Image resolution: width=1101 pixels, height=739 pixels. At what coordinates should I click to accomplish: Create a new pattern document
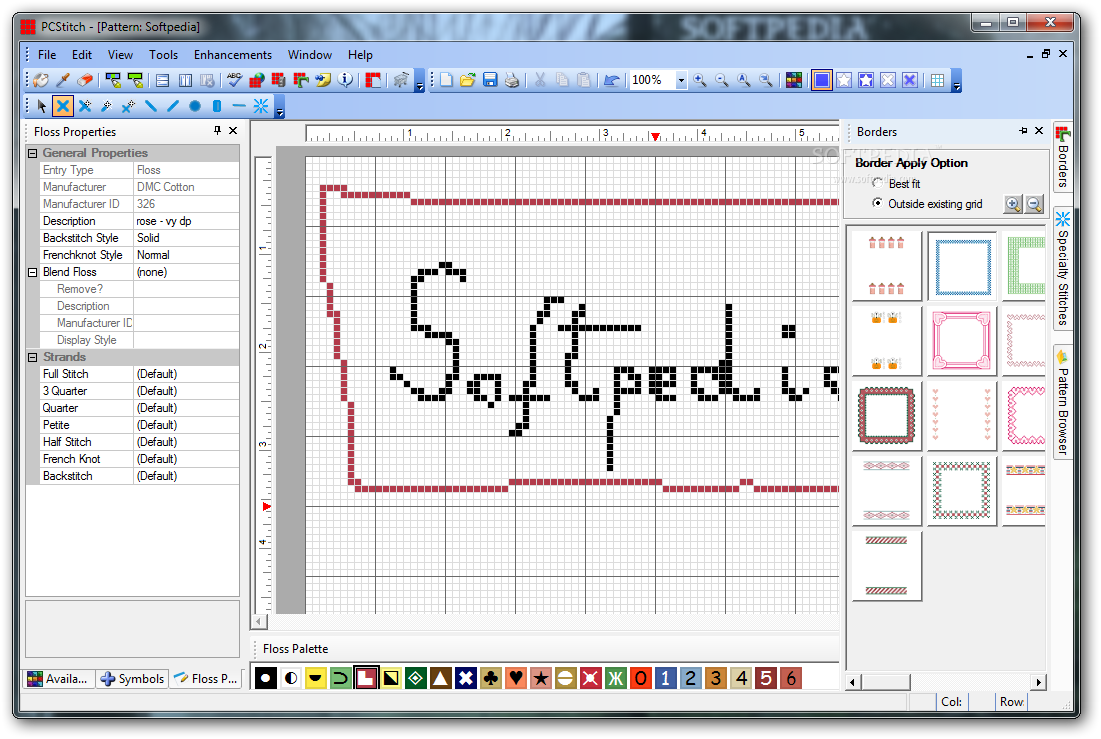(x=446, y=80)
